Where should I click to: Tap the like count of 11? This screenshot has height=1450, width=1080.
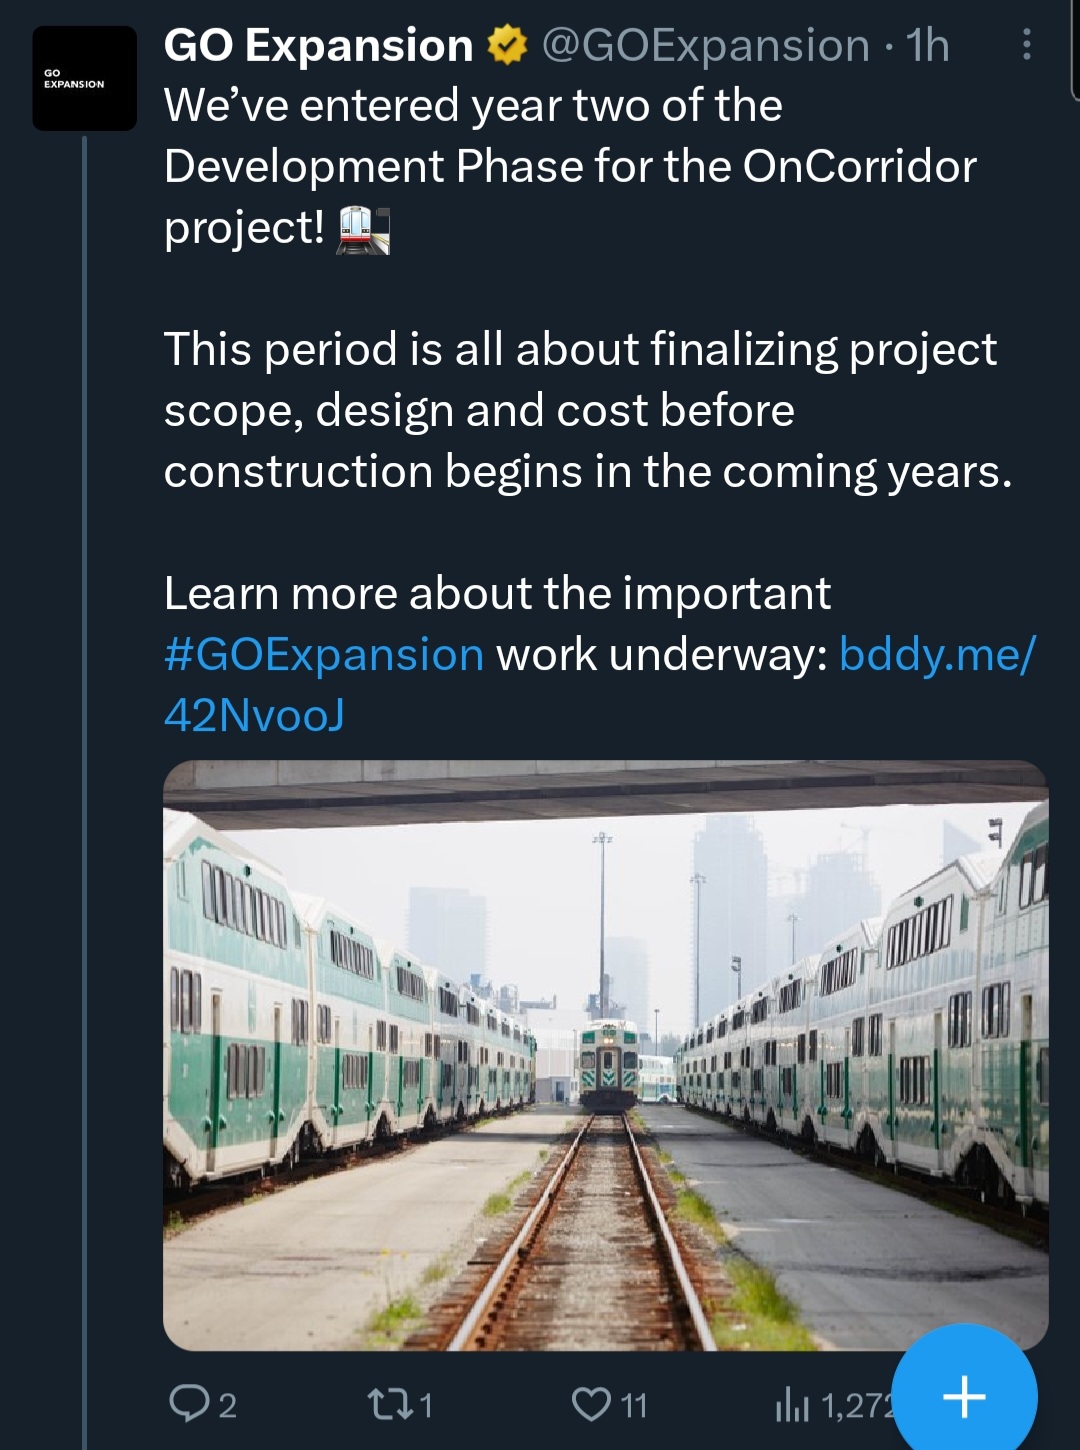pyautogui.click(x=634, y=1406)
